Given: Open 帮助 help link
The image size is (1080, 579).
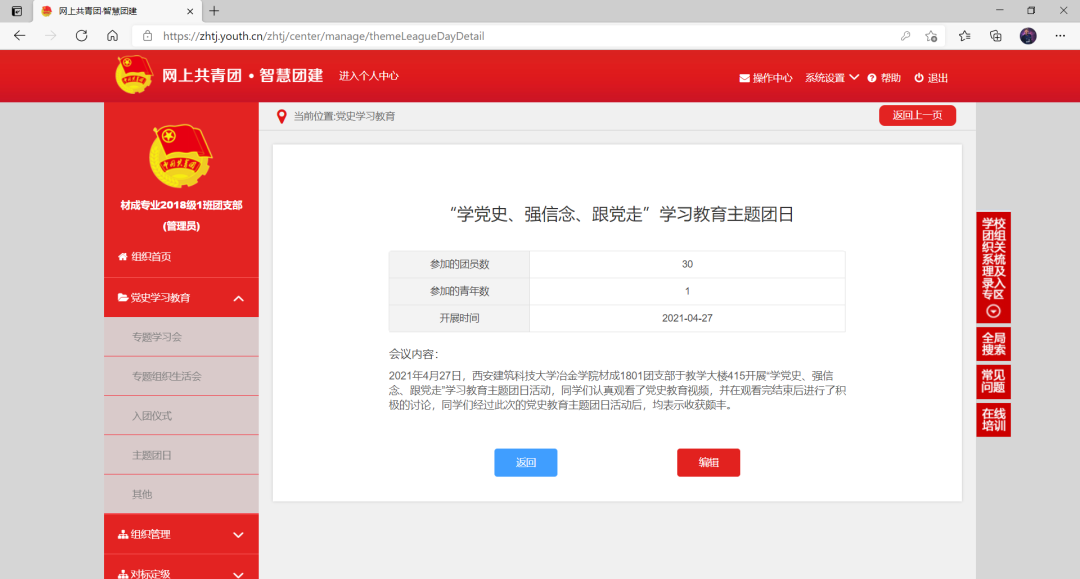Looking at the screenshot, I should point(884,78).
